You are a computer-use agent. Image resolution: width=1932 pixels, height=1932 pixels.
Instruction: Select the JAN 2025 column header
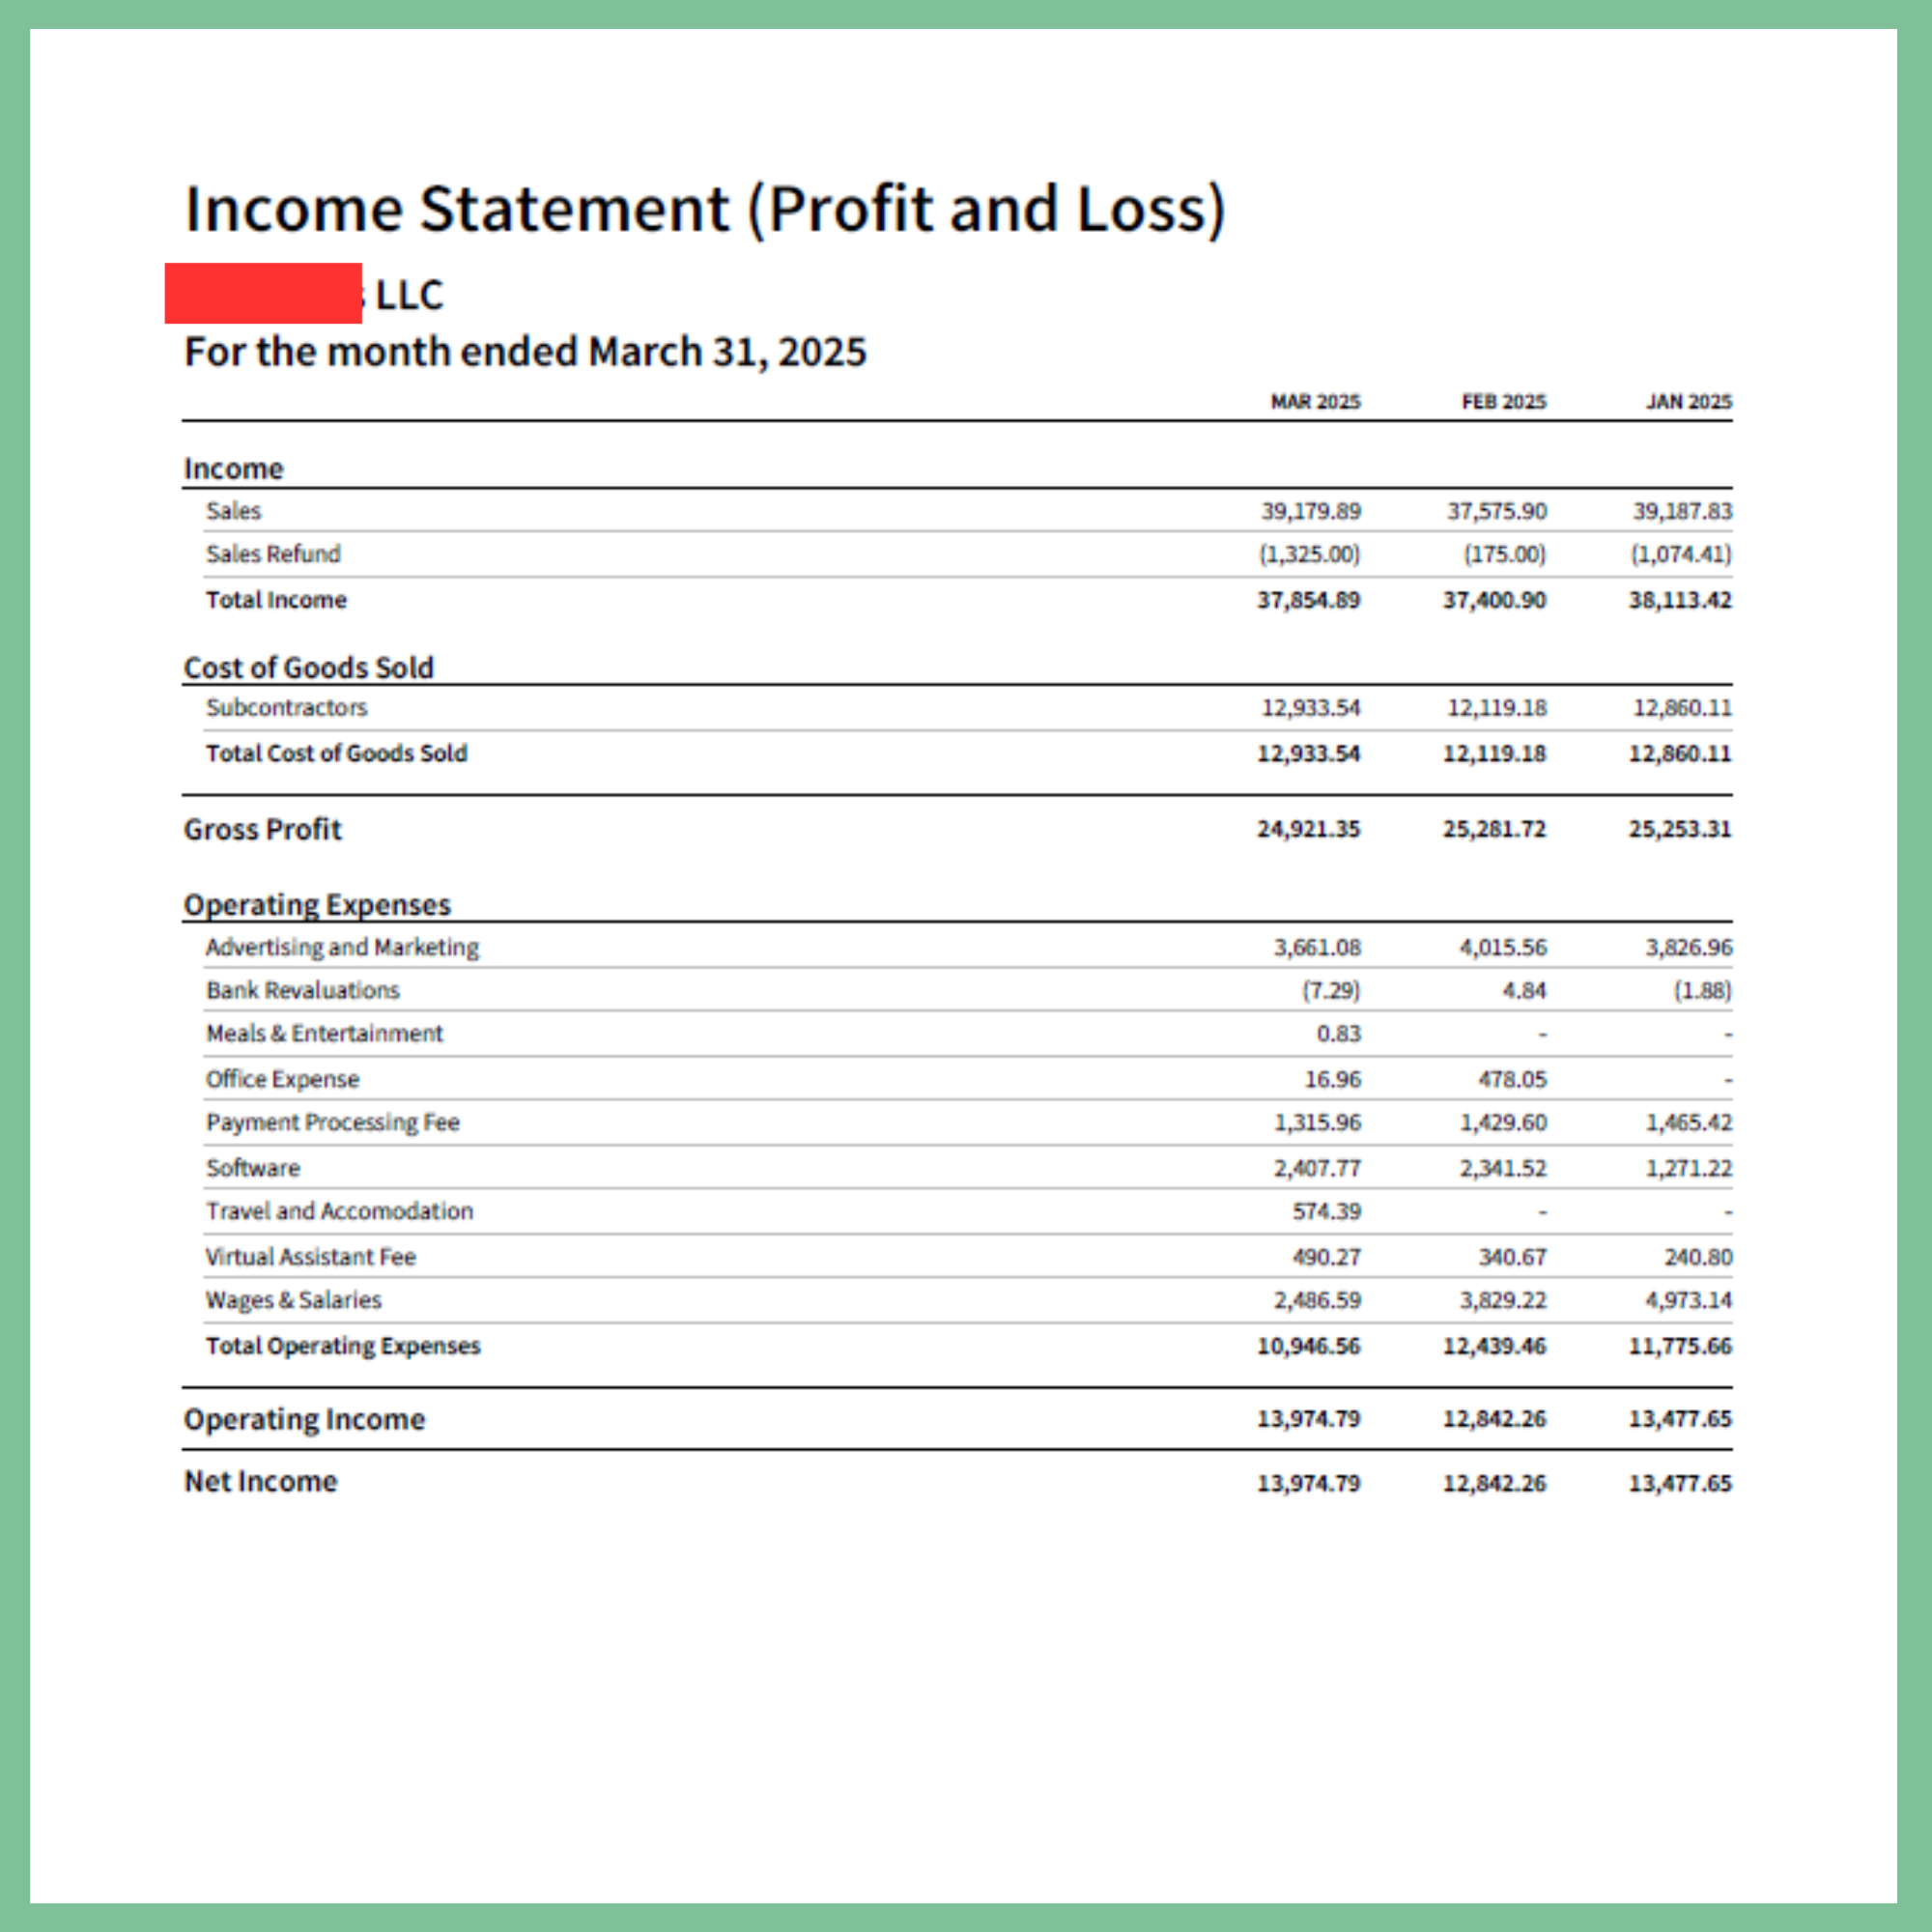(x=1689, y=402)
